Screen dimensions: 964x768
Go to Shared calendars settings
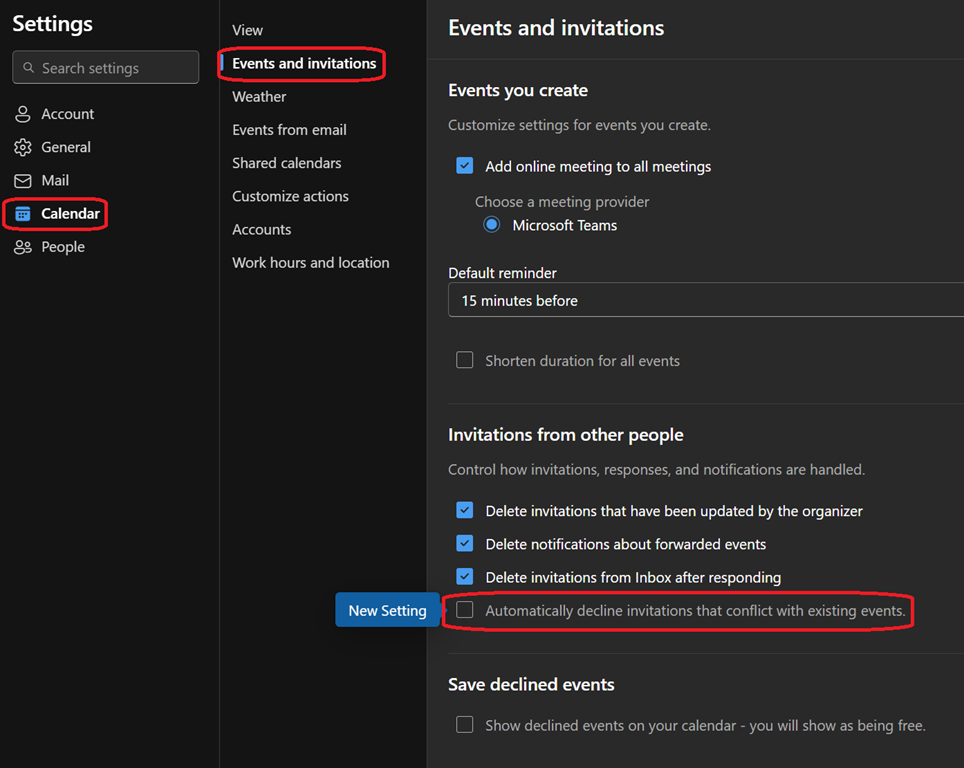point(287,163)
